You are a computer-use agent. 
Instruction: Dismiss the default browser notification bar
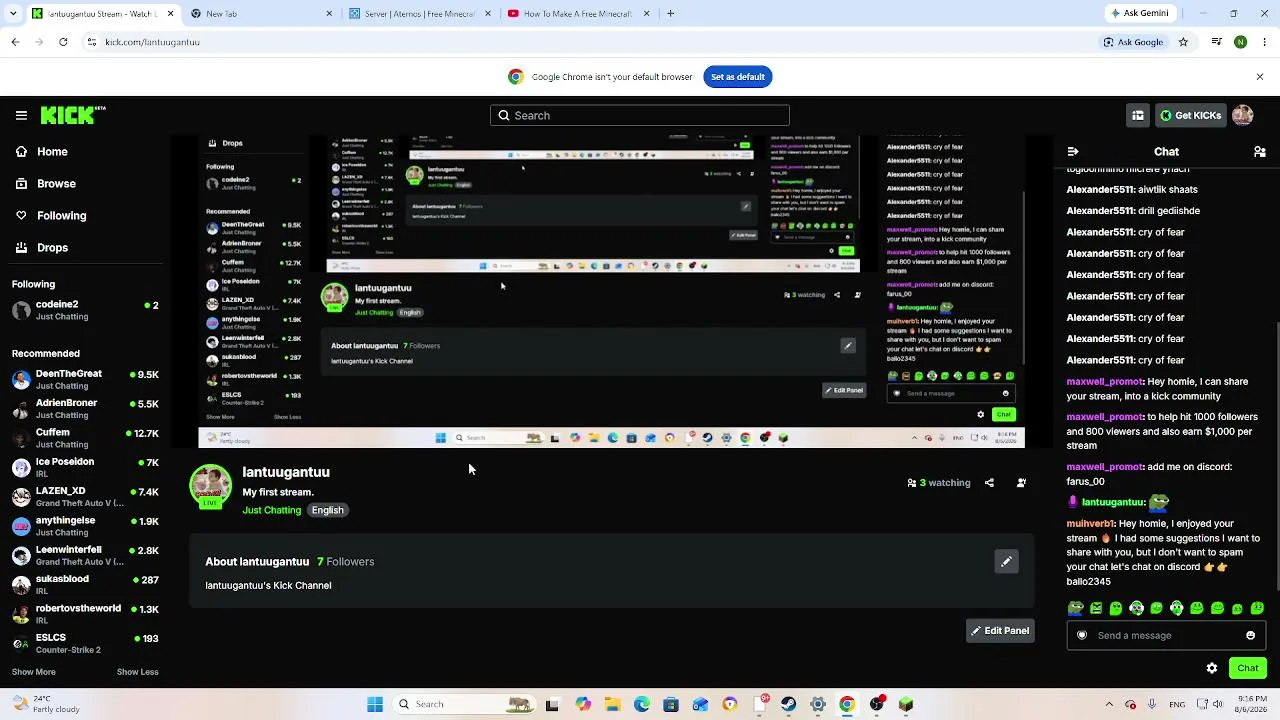(x=1260, y=77)
